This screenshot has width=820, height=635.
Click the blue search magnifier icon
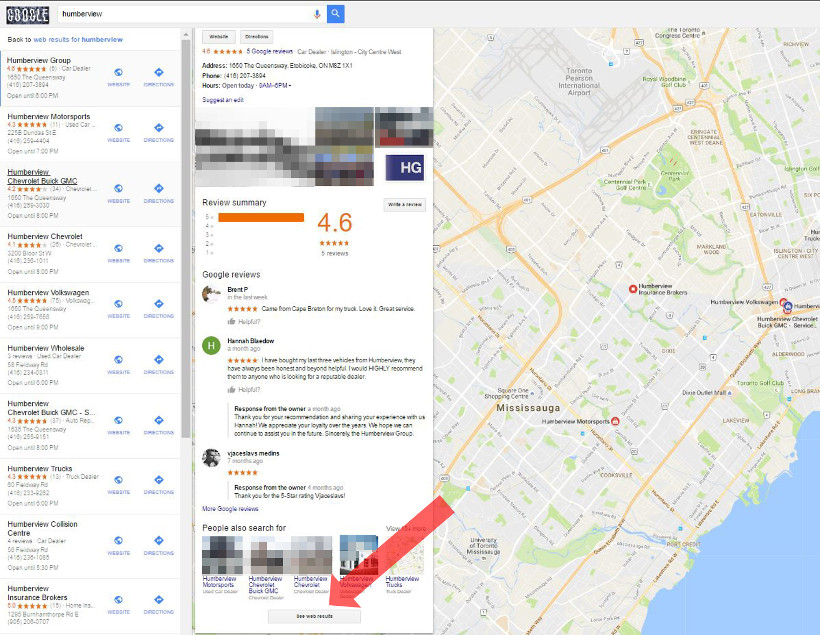pos(334,14)
